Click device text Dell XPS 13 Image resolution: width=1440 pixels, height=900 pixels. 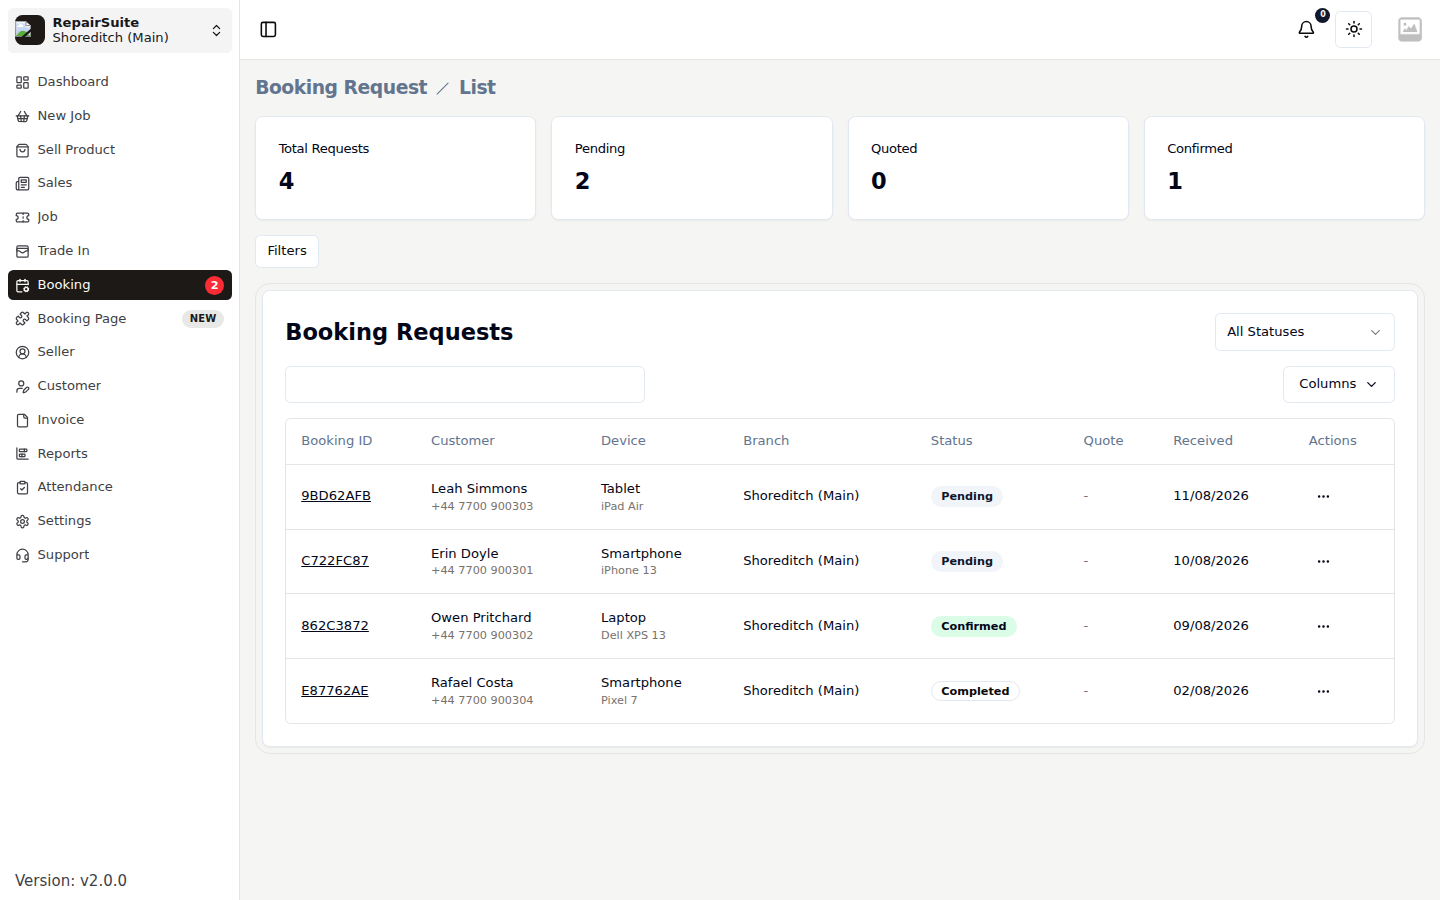pyautogui.click(x=633, y=636)
